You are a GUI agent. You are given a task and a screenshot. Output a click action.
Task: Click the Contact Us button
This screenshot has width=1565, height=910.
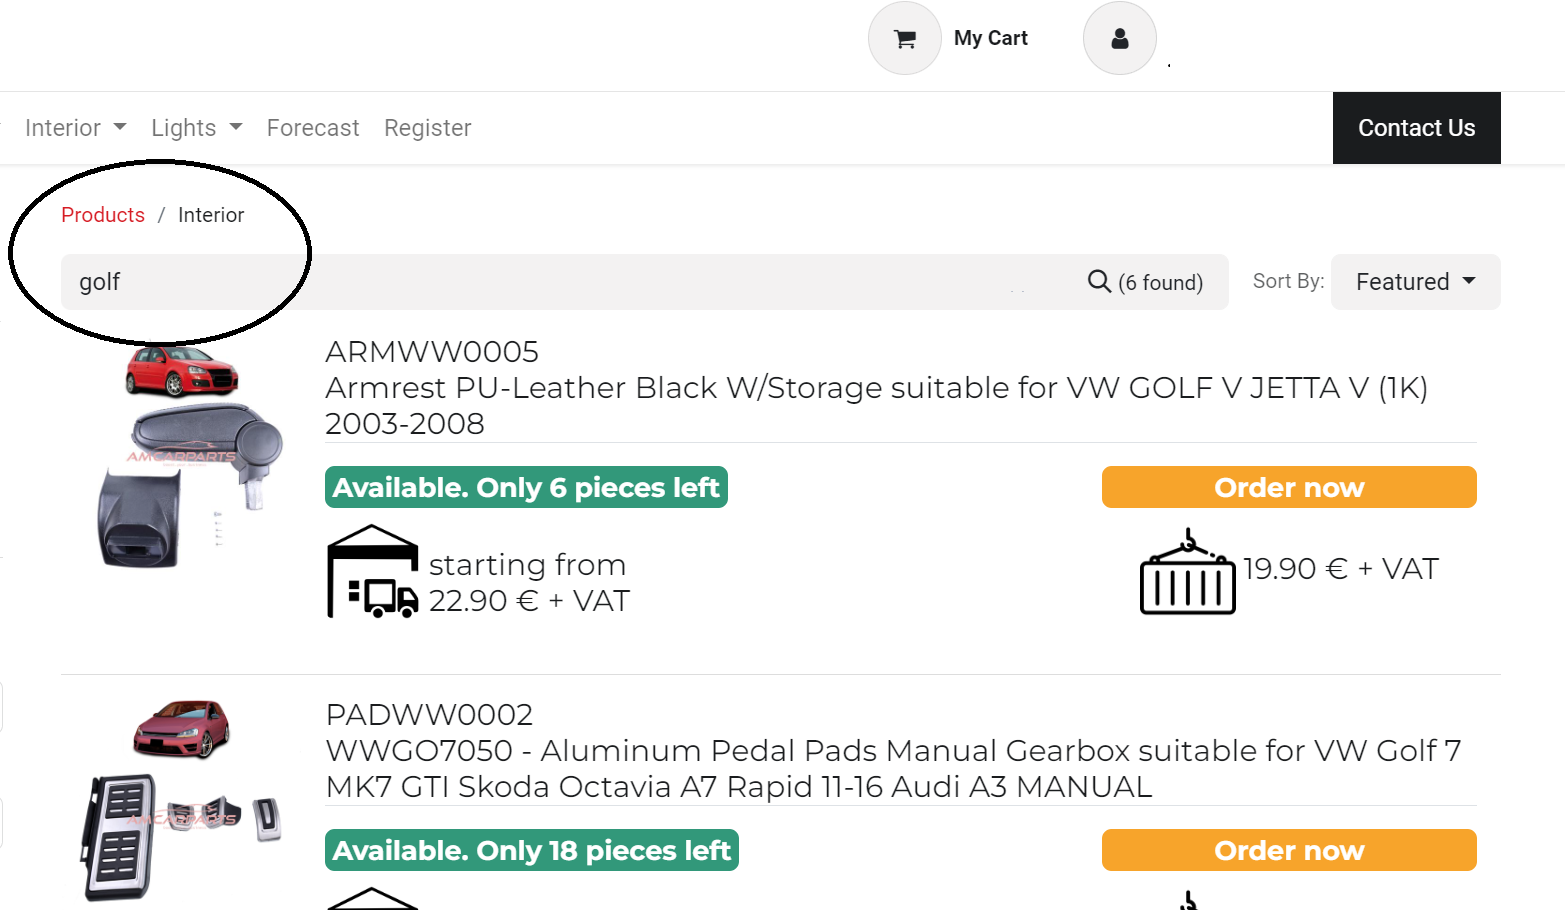pos(1416,128)
